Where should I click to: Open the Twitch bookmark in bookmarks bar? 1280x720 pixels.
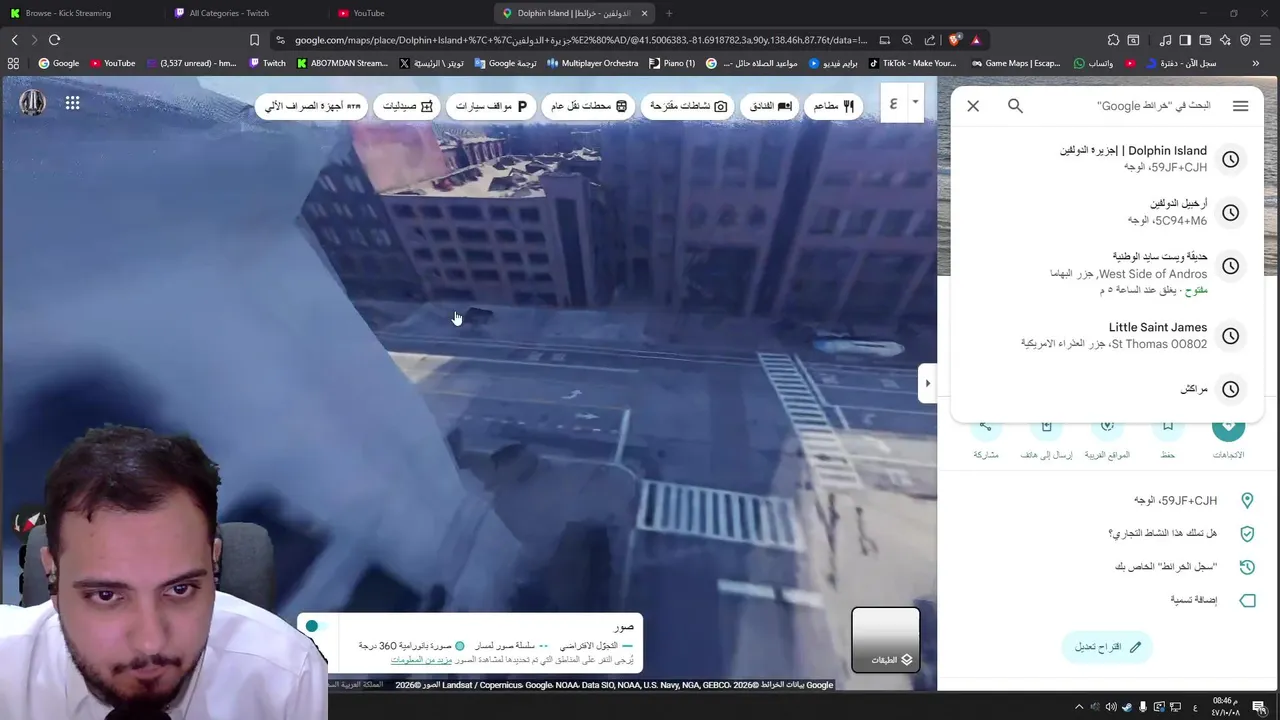pos(267,63)
